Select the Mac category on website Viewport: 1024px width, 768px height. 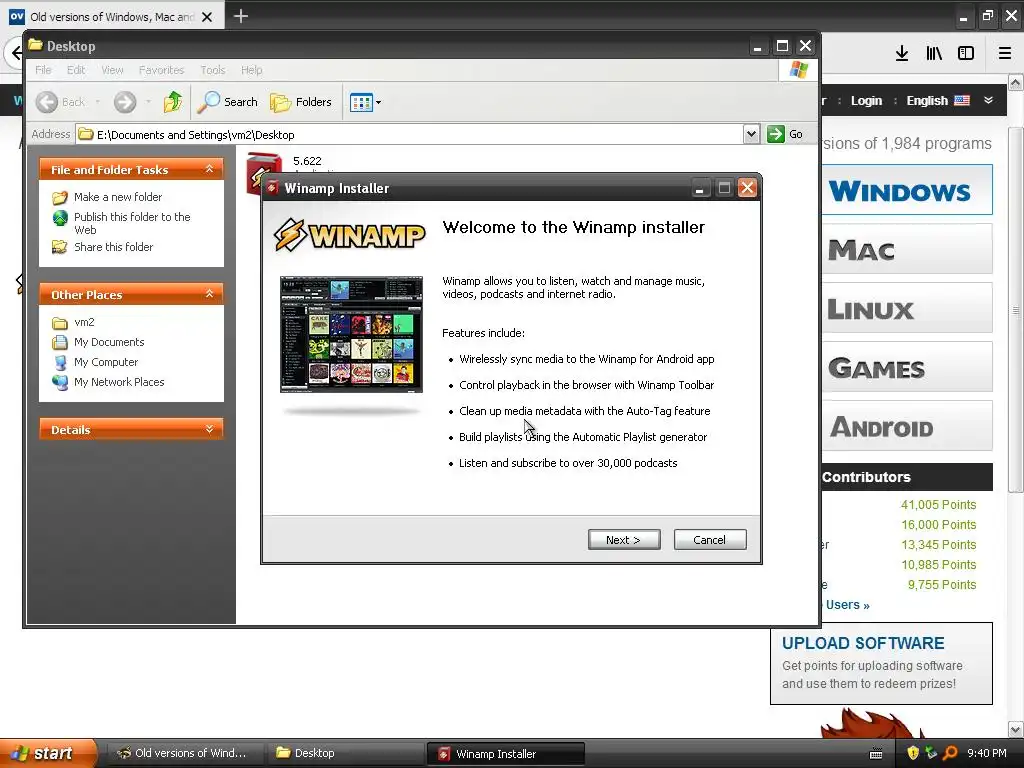907,249
